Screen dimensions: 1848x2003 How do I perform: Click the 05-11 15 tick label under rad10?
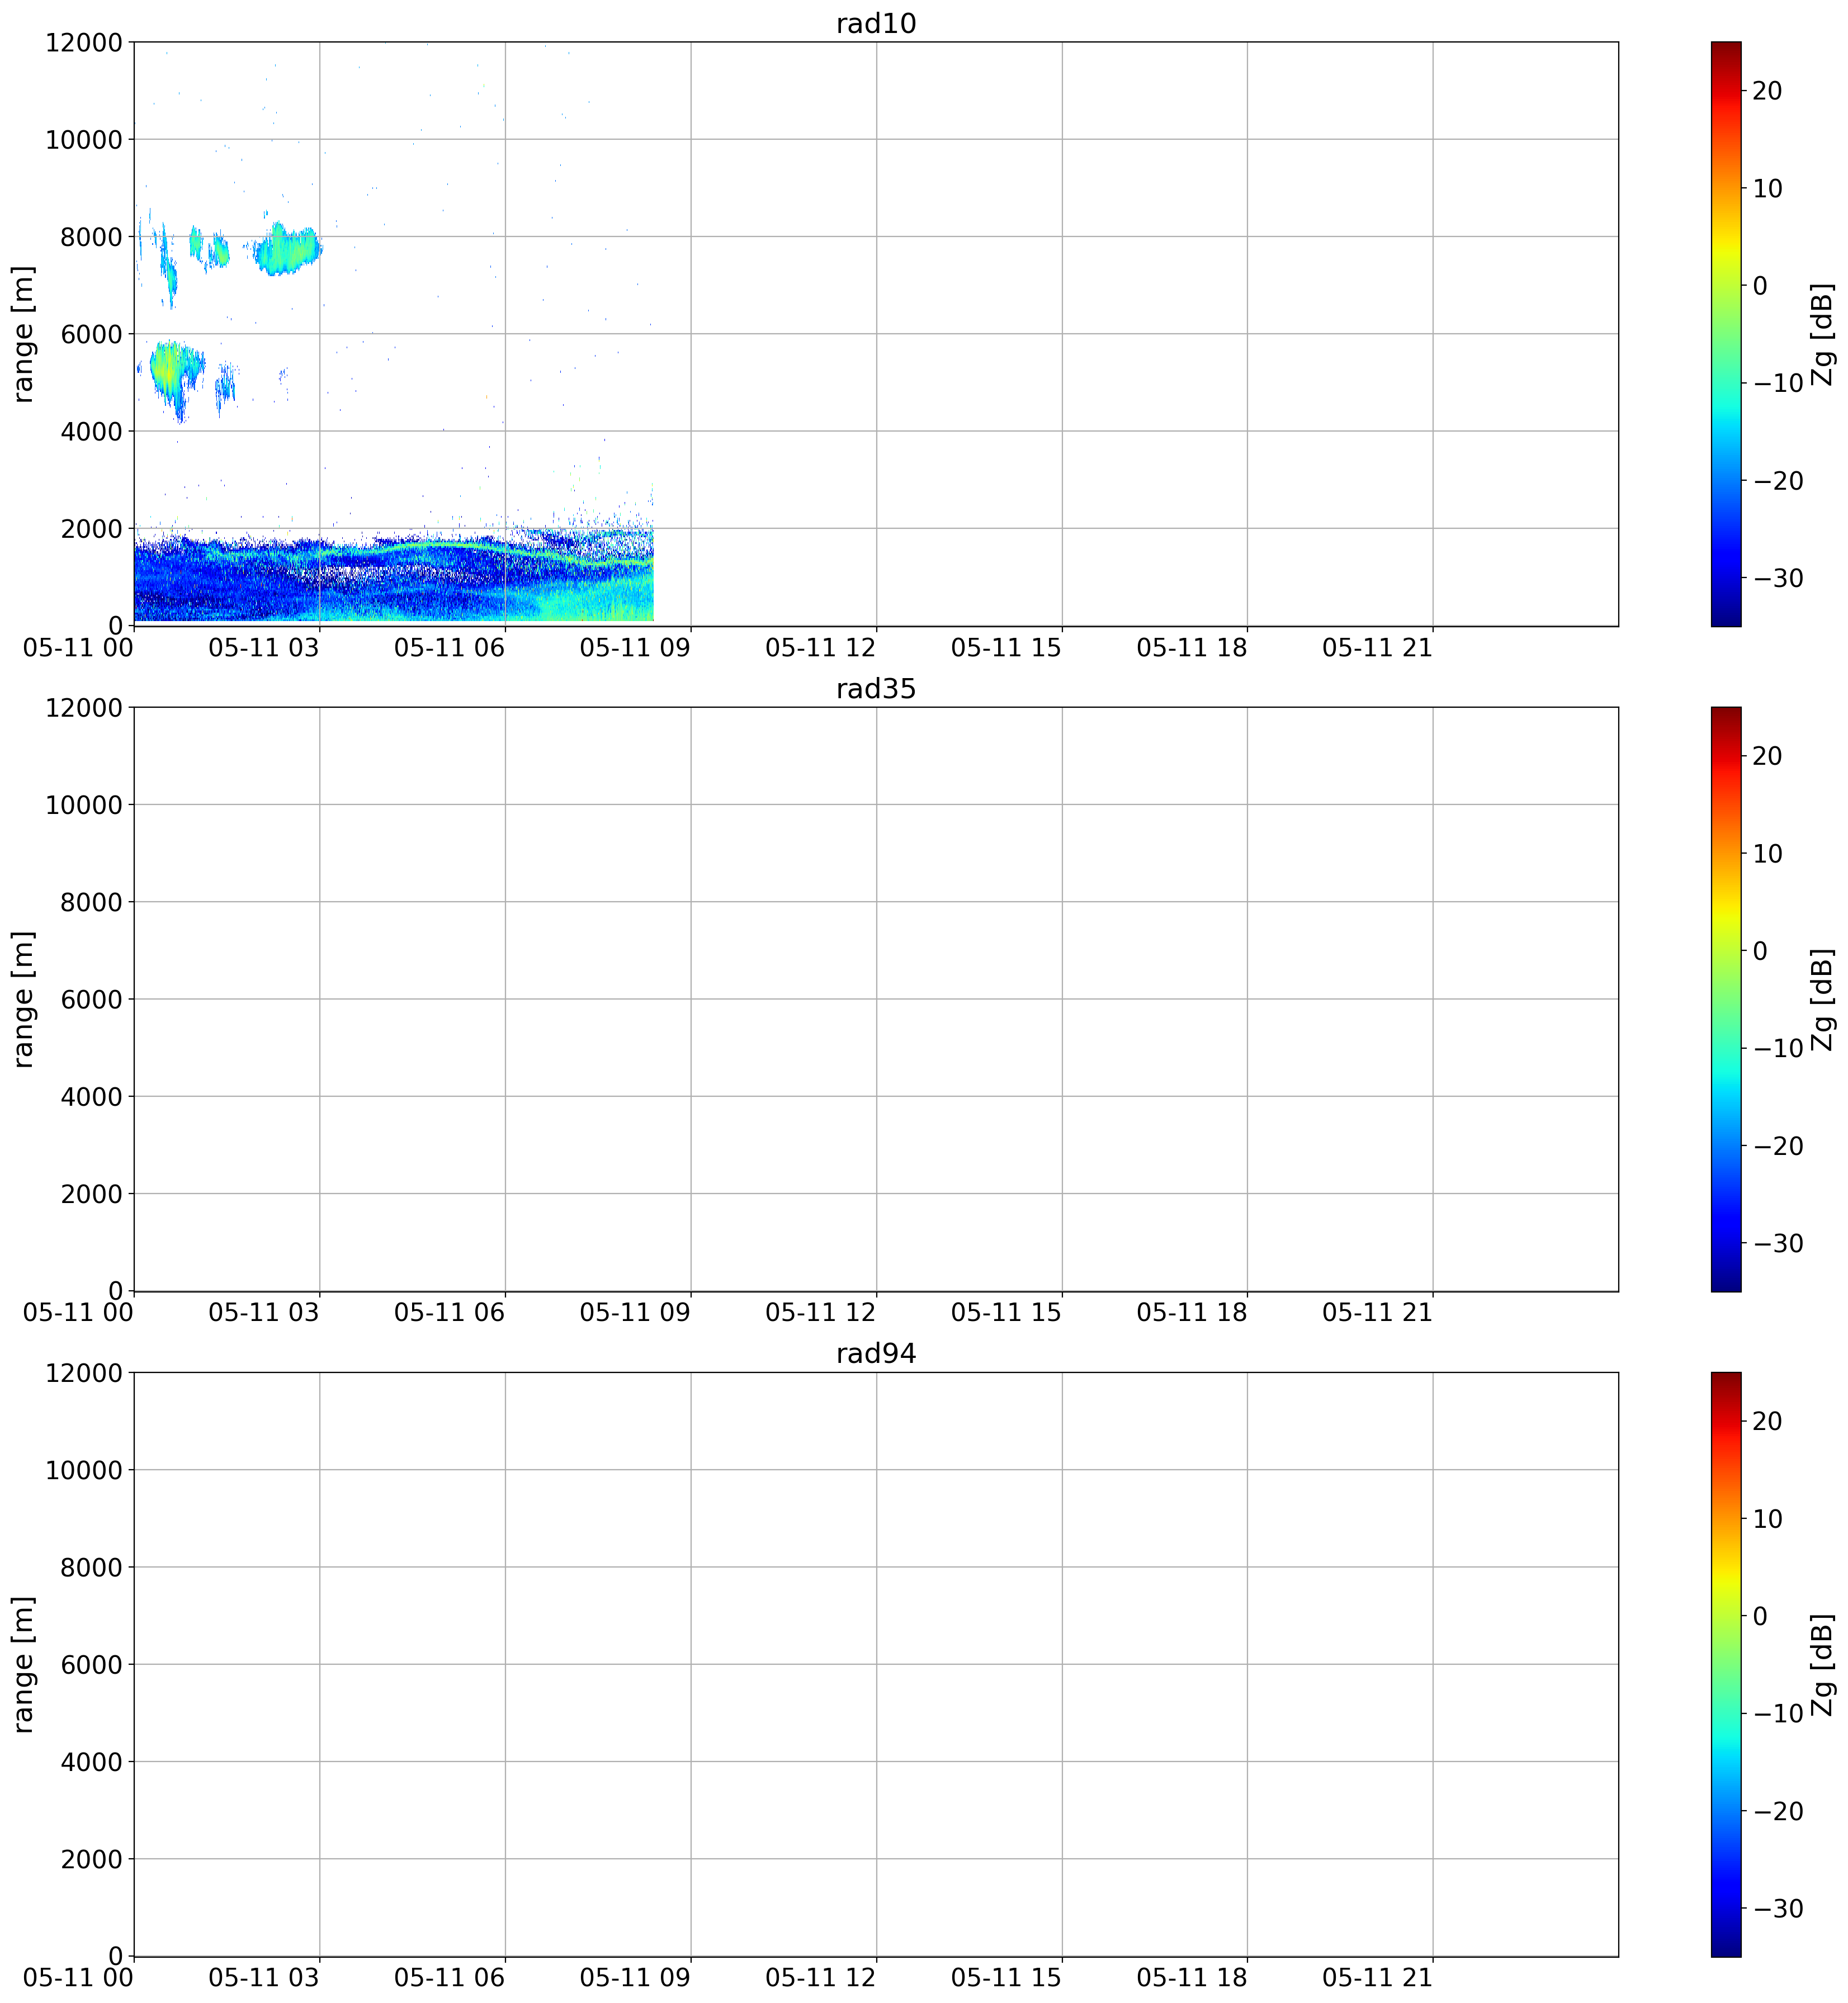click(x=1007, y=648)
